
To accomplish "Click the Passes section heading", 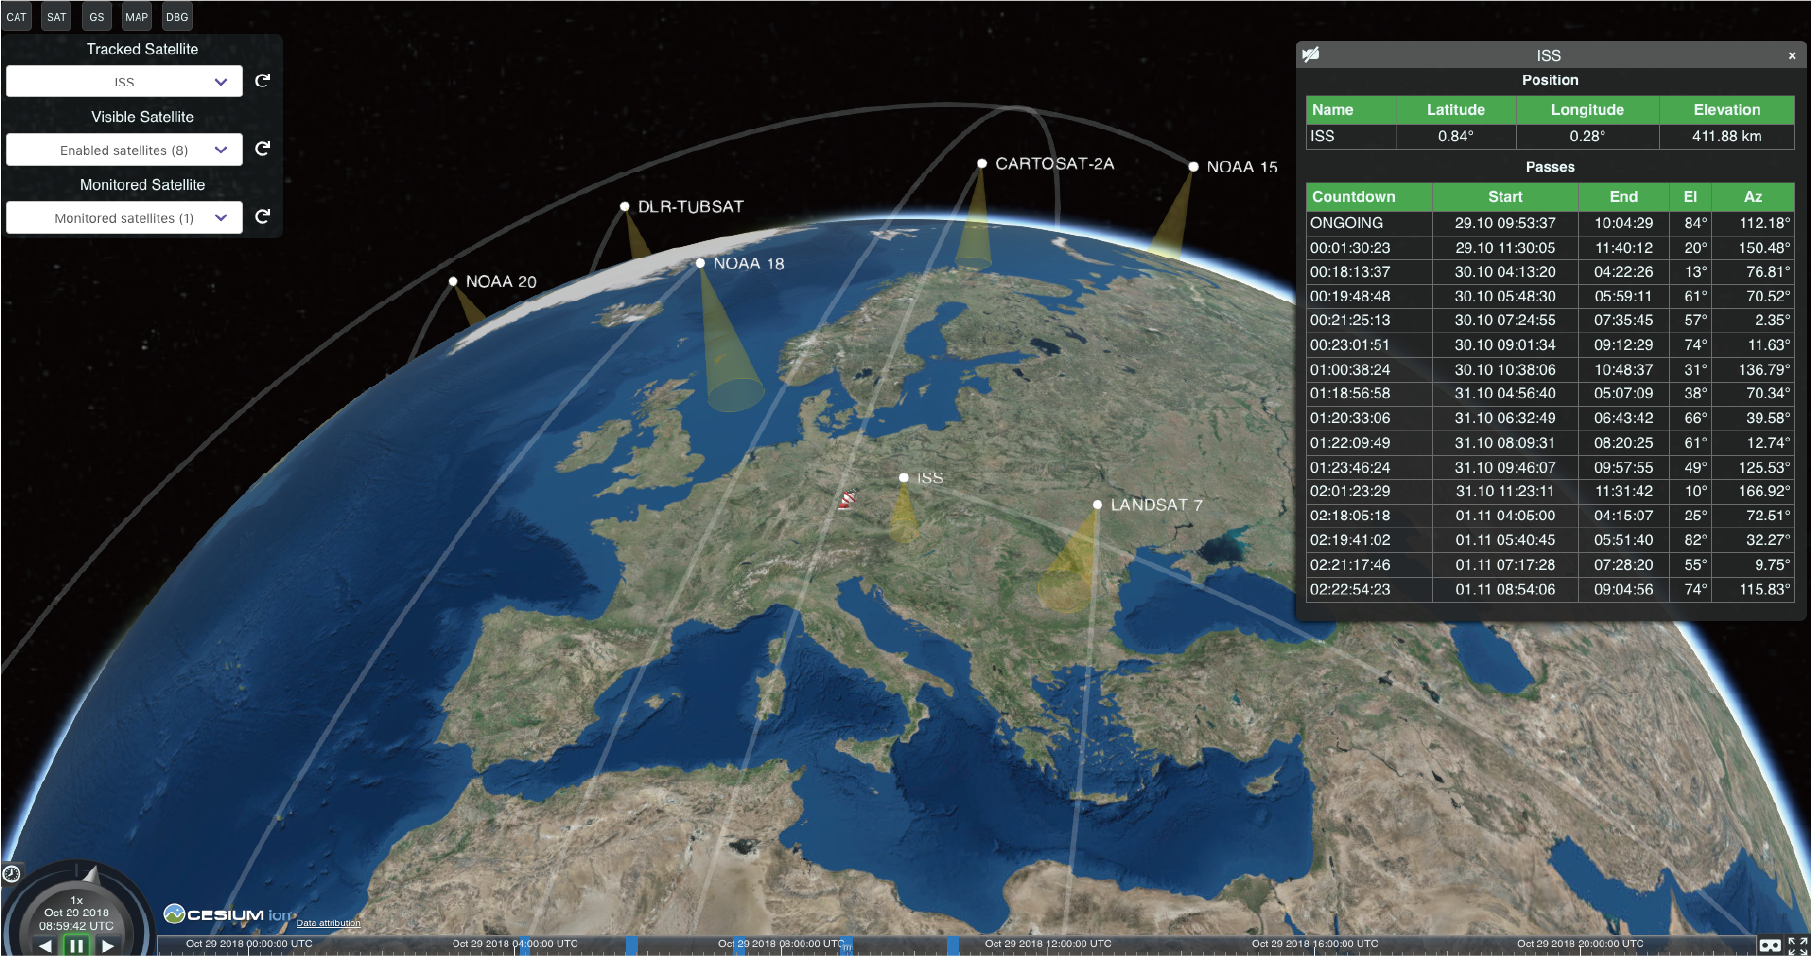I will click(1550, 167).
